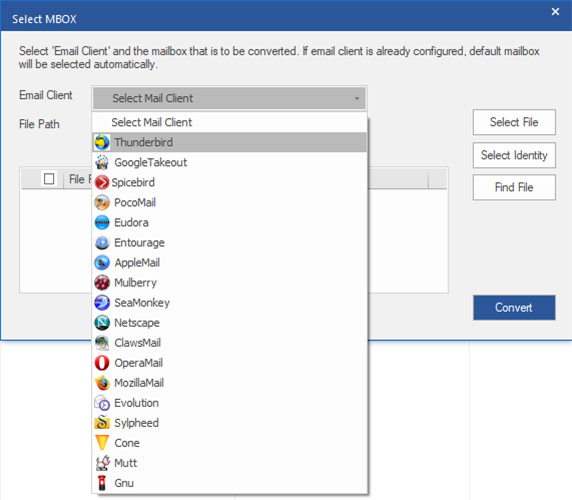
Task: Click the red OperaMail O icon
Action: coord(102,363)
